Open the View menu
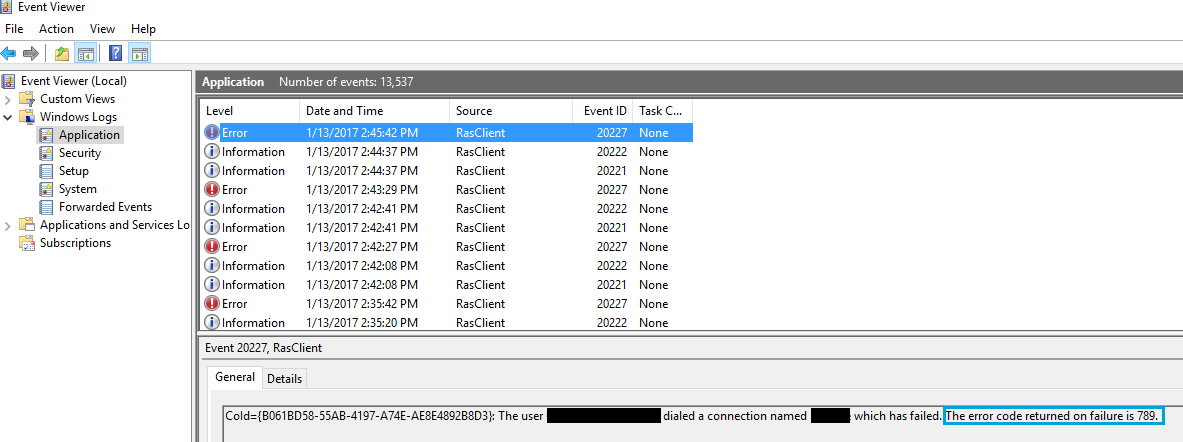1183x442 pixels. (x=102, y=29)
